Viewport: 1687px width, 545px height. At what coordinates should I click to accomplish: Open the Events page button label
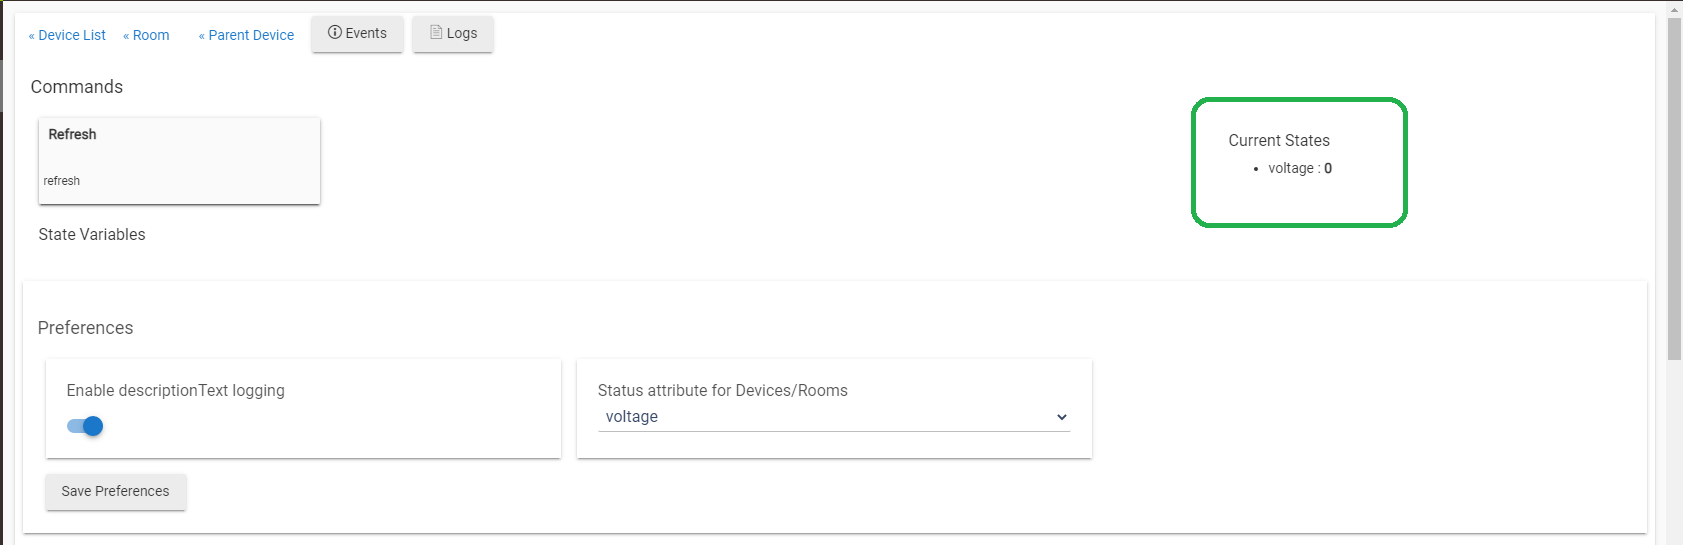click(x=366, y=33)
